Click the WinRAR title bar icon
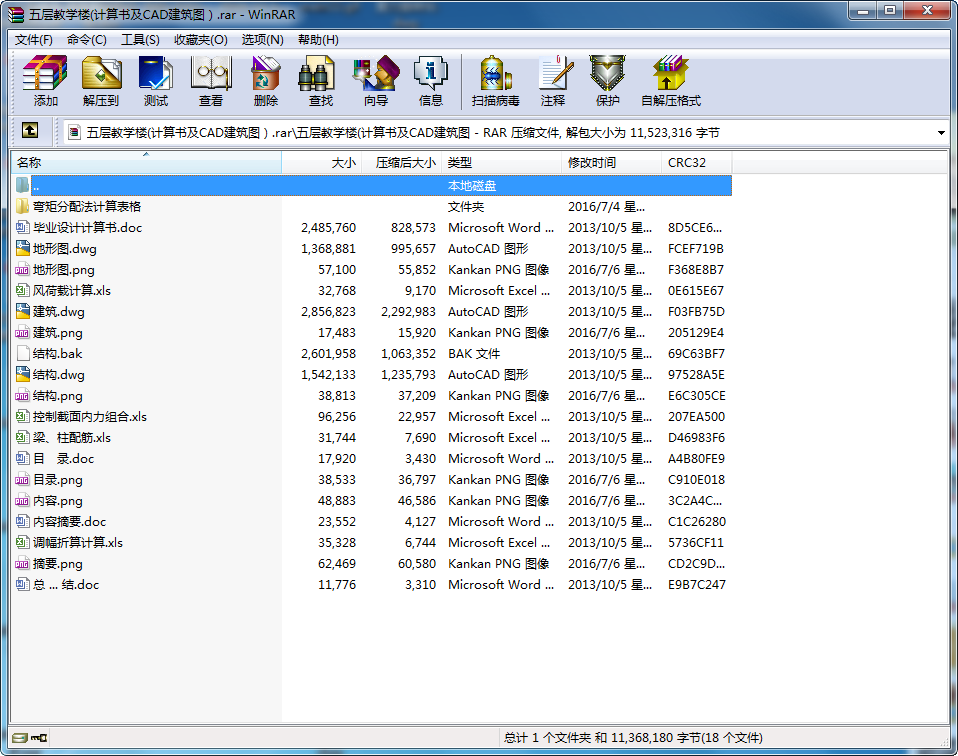 point(16,14)
